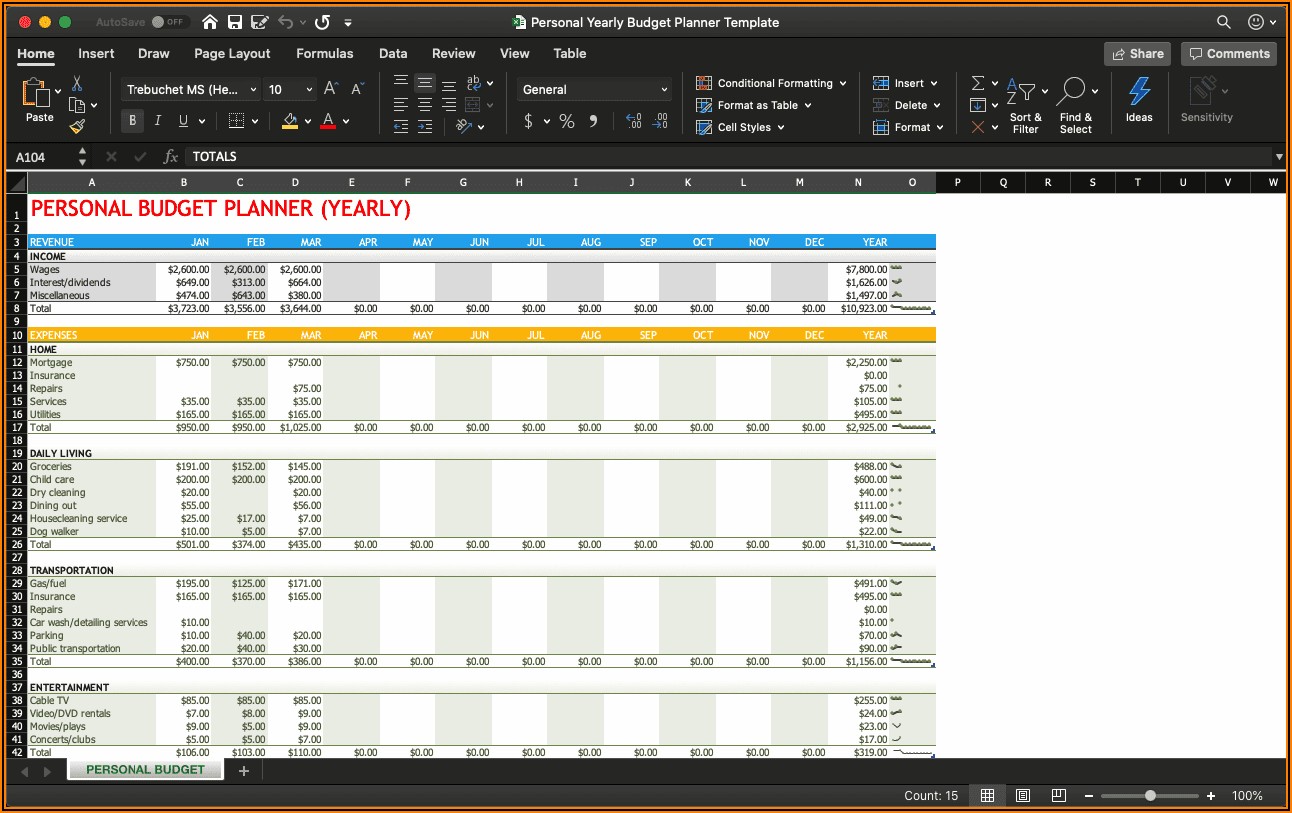This screenshot has width=1292, height=813.
Task: Click the Share button
Action: click(x=1136, y=54)
